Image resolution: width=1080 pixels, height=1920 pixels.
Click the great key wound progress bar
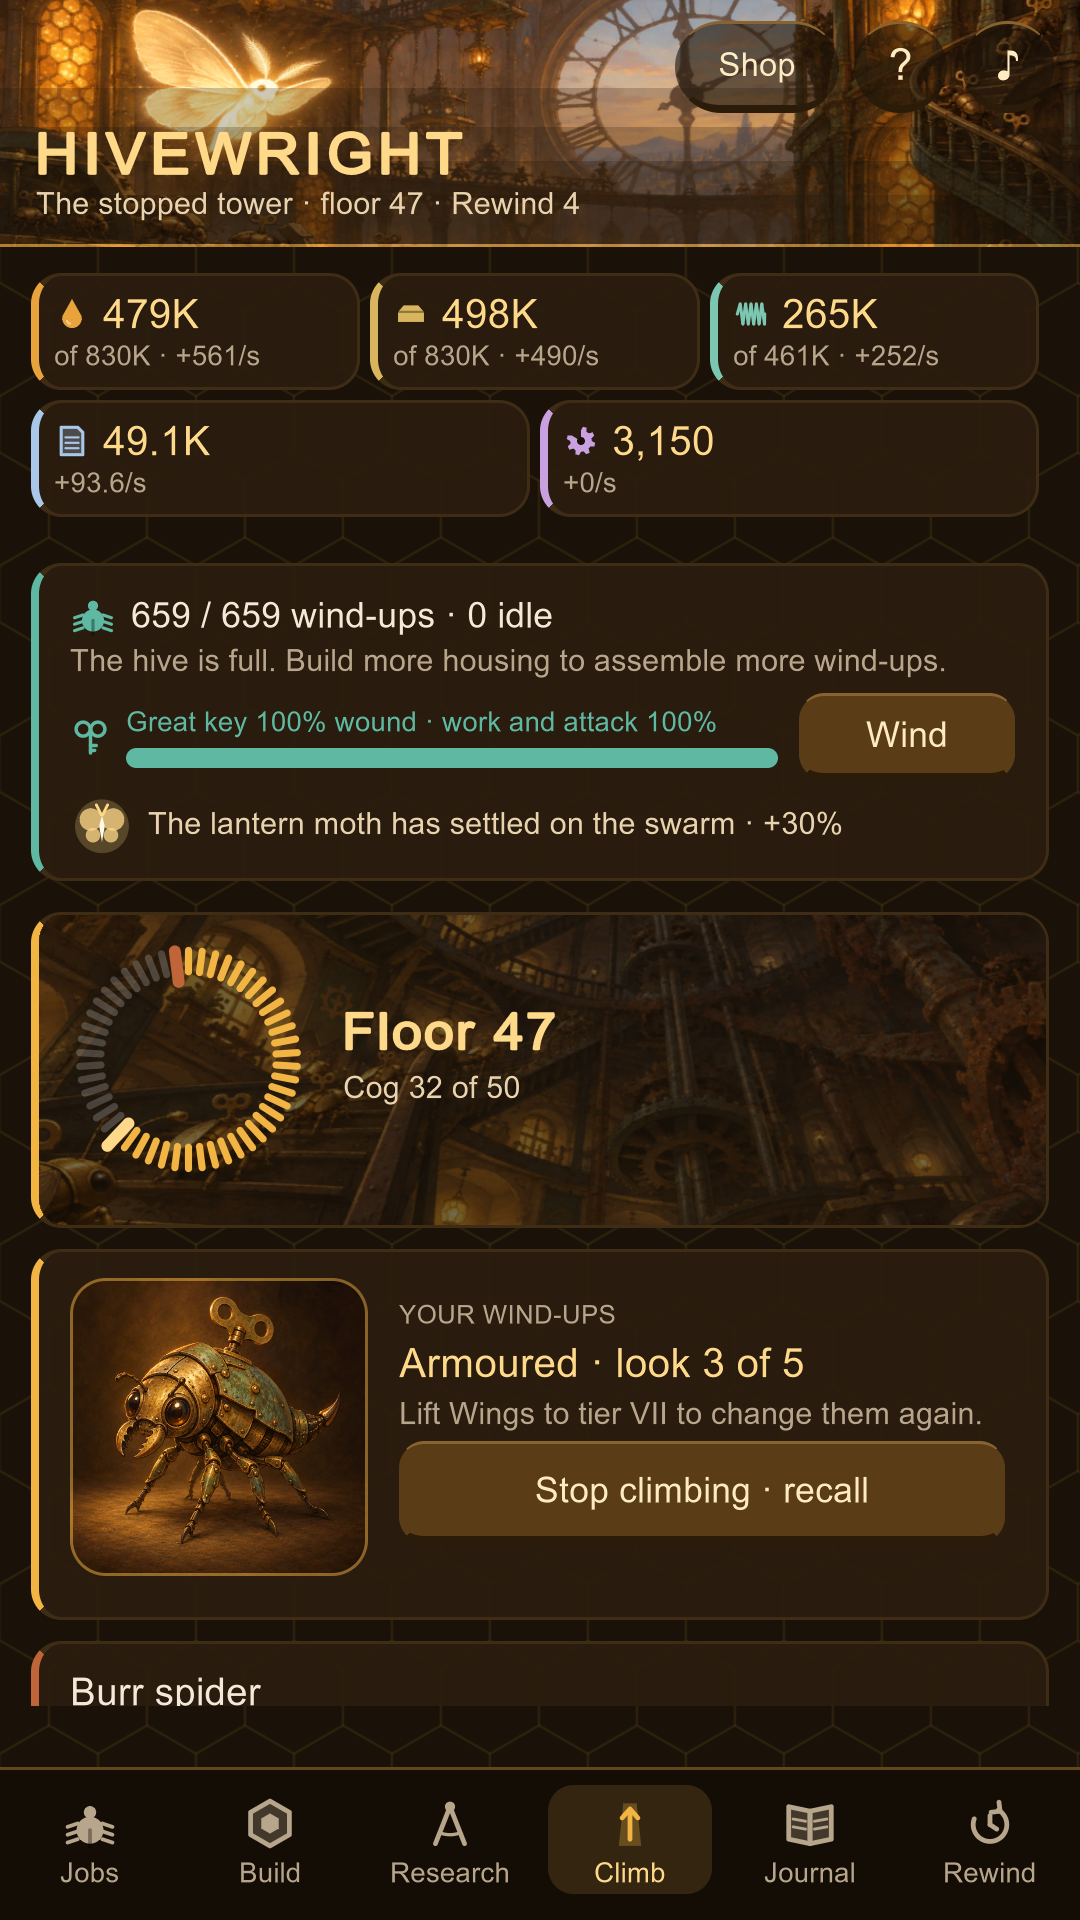coord(452,758)
